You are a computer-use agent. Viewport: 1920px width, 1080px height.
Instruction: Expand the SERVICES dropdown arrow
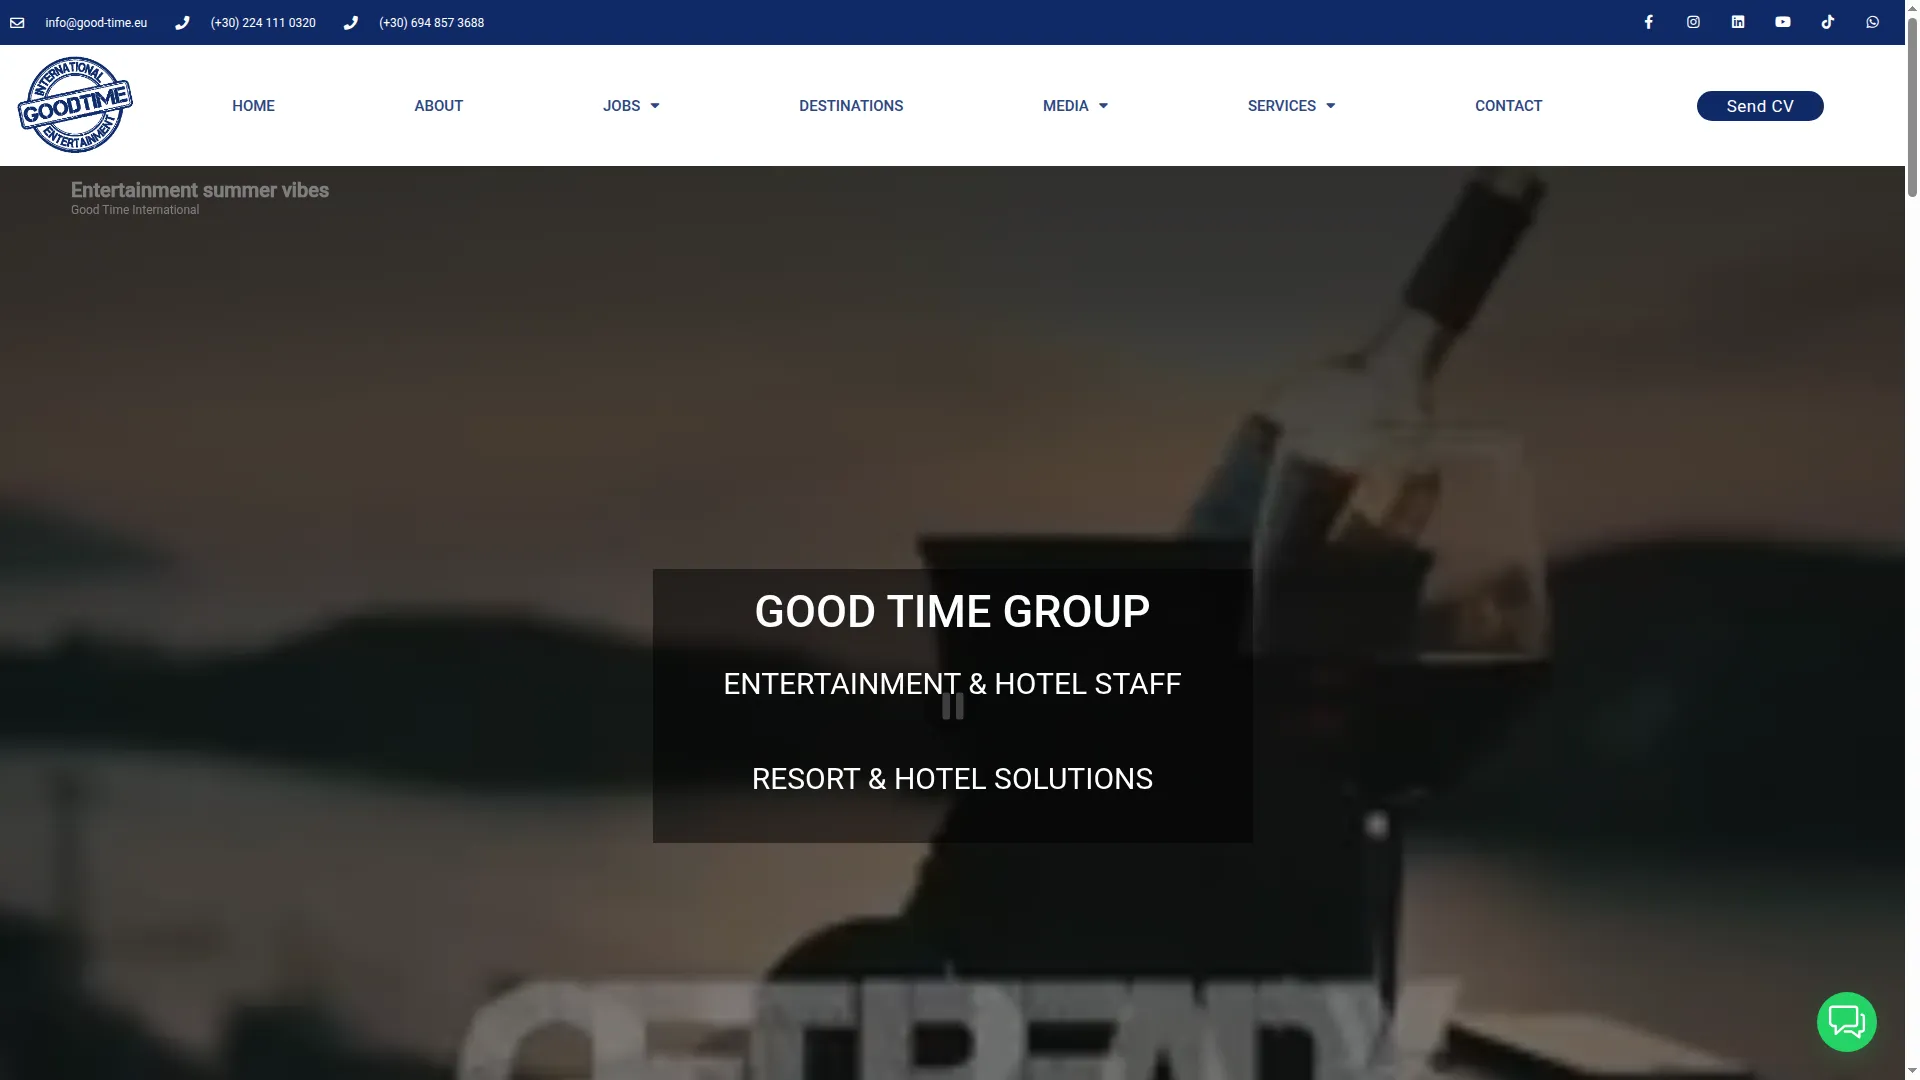coord(1330,106)
